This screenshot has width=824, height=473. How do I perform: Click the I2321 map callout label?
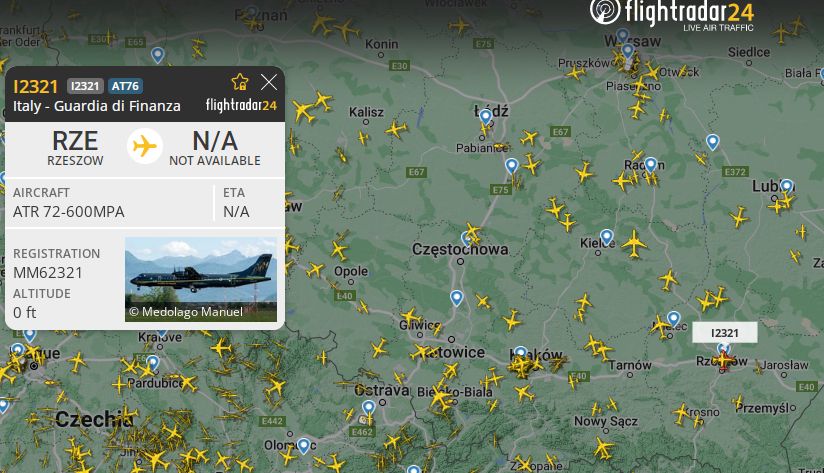(x=725, y=333)
